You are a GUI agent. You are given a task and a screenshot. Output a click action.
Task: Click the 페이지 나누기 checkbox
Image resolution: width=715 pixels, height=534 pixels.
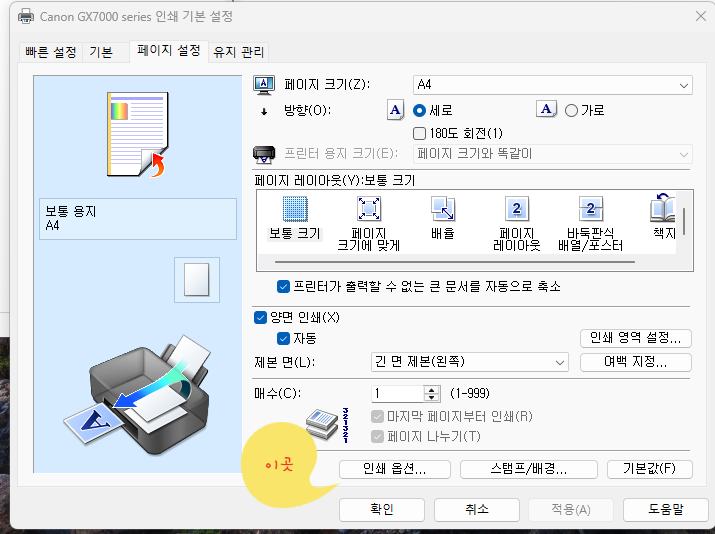click(377, 436)
